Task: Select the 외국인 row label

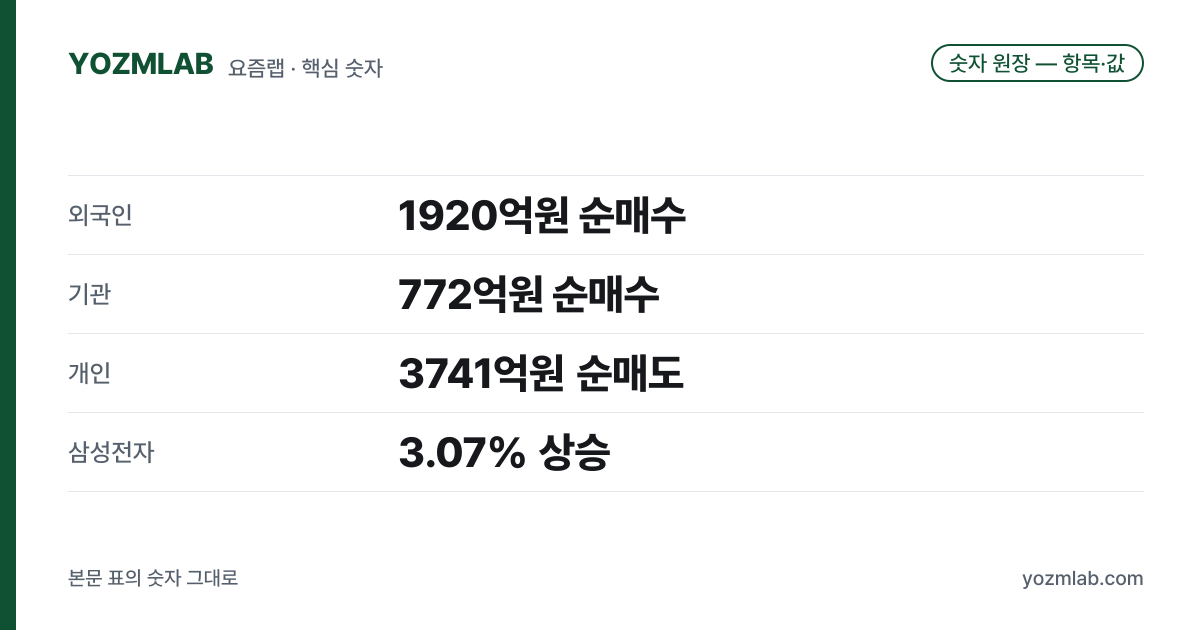Action: pos(100,215)
